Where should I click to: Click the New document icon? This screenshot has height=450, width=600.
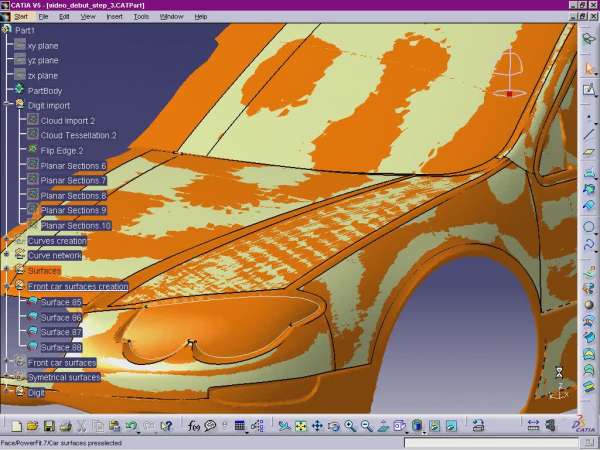click(17, 426)
